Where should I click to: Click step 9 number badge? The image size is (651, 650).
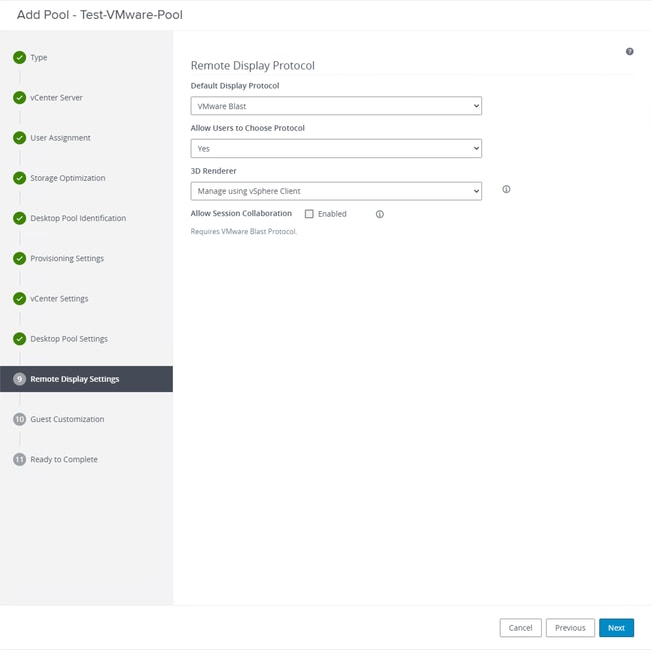point(20,379)
